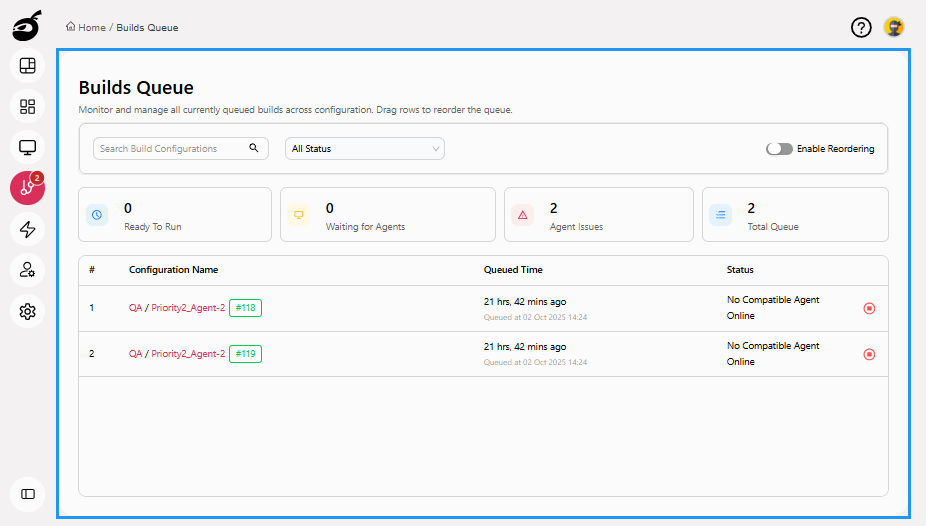Toggle Enable Reordering switch

[x=779, y=149]
